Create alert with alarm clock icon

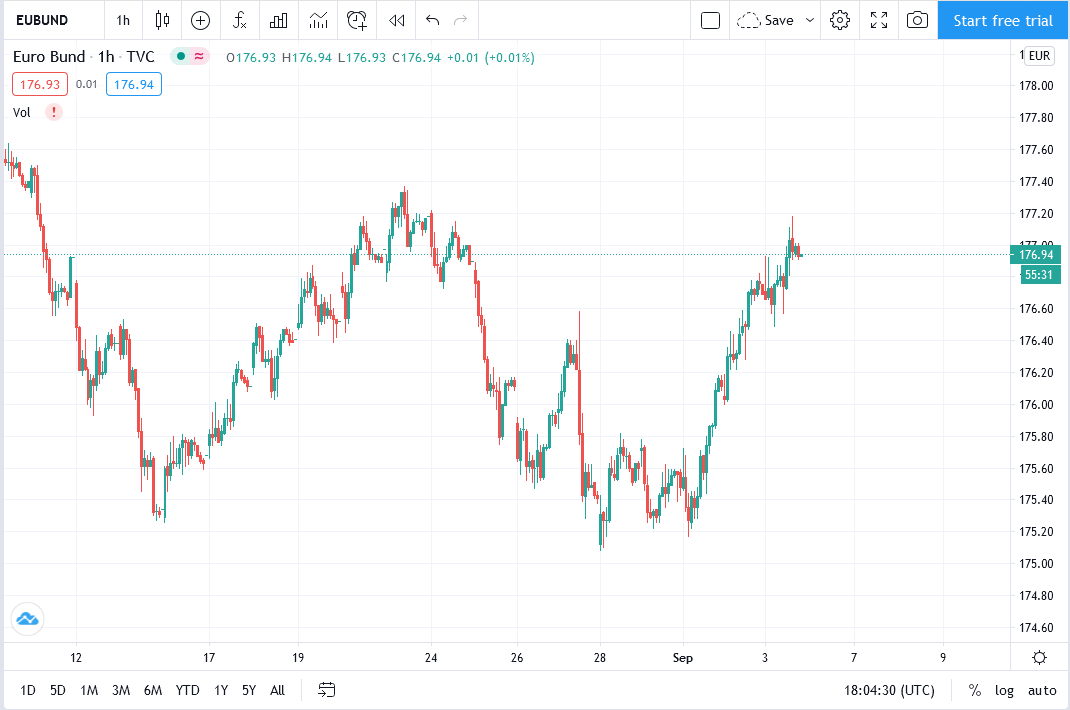357,20
